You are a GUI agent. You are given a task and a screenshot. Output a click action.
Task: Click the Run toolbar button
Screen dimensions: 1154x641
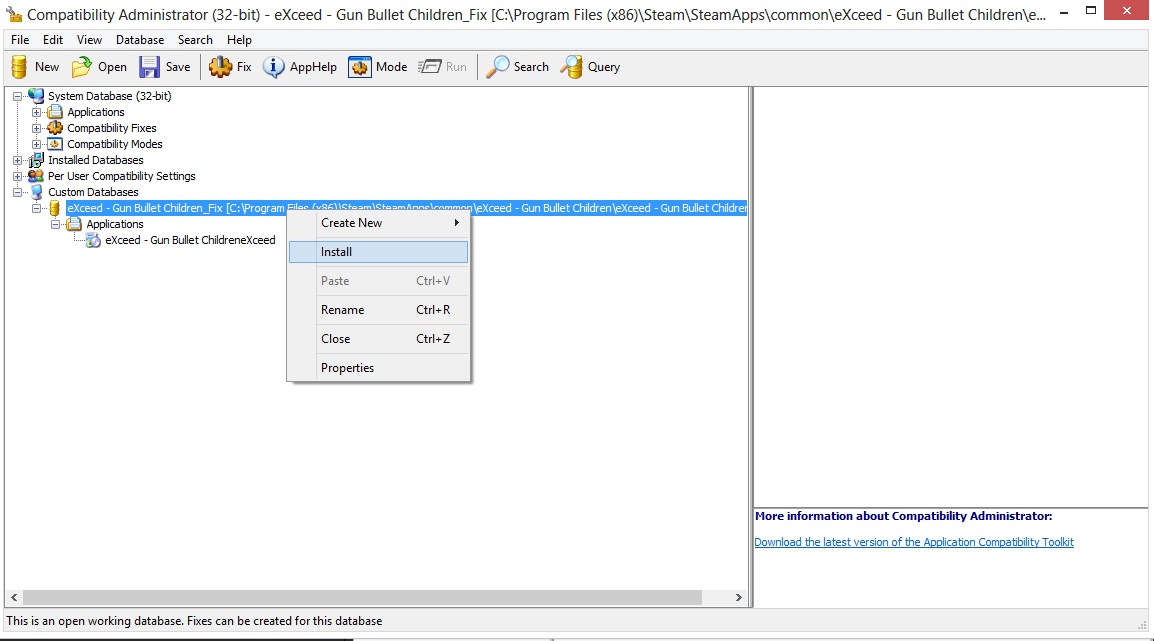[x=442, y=67]
